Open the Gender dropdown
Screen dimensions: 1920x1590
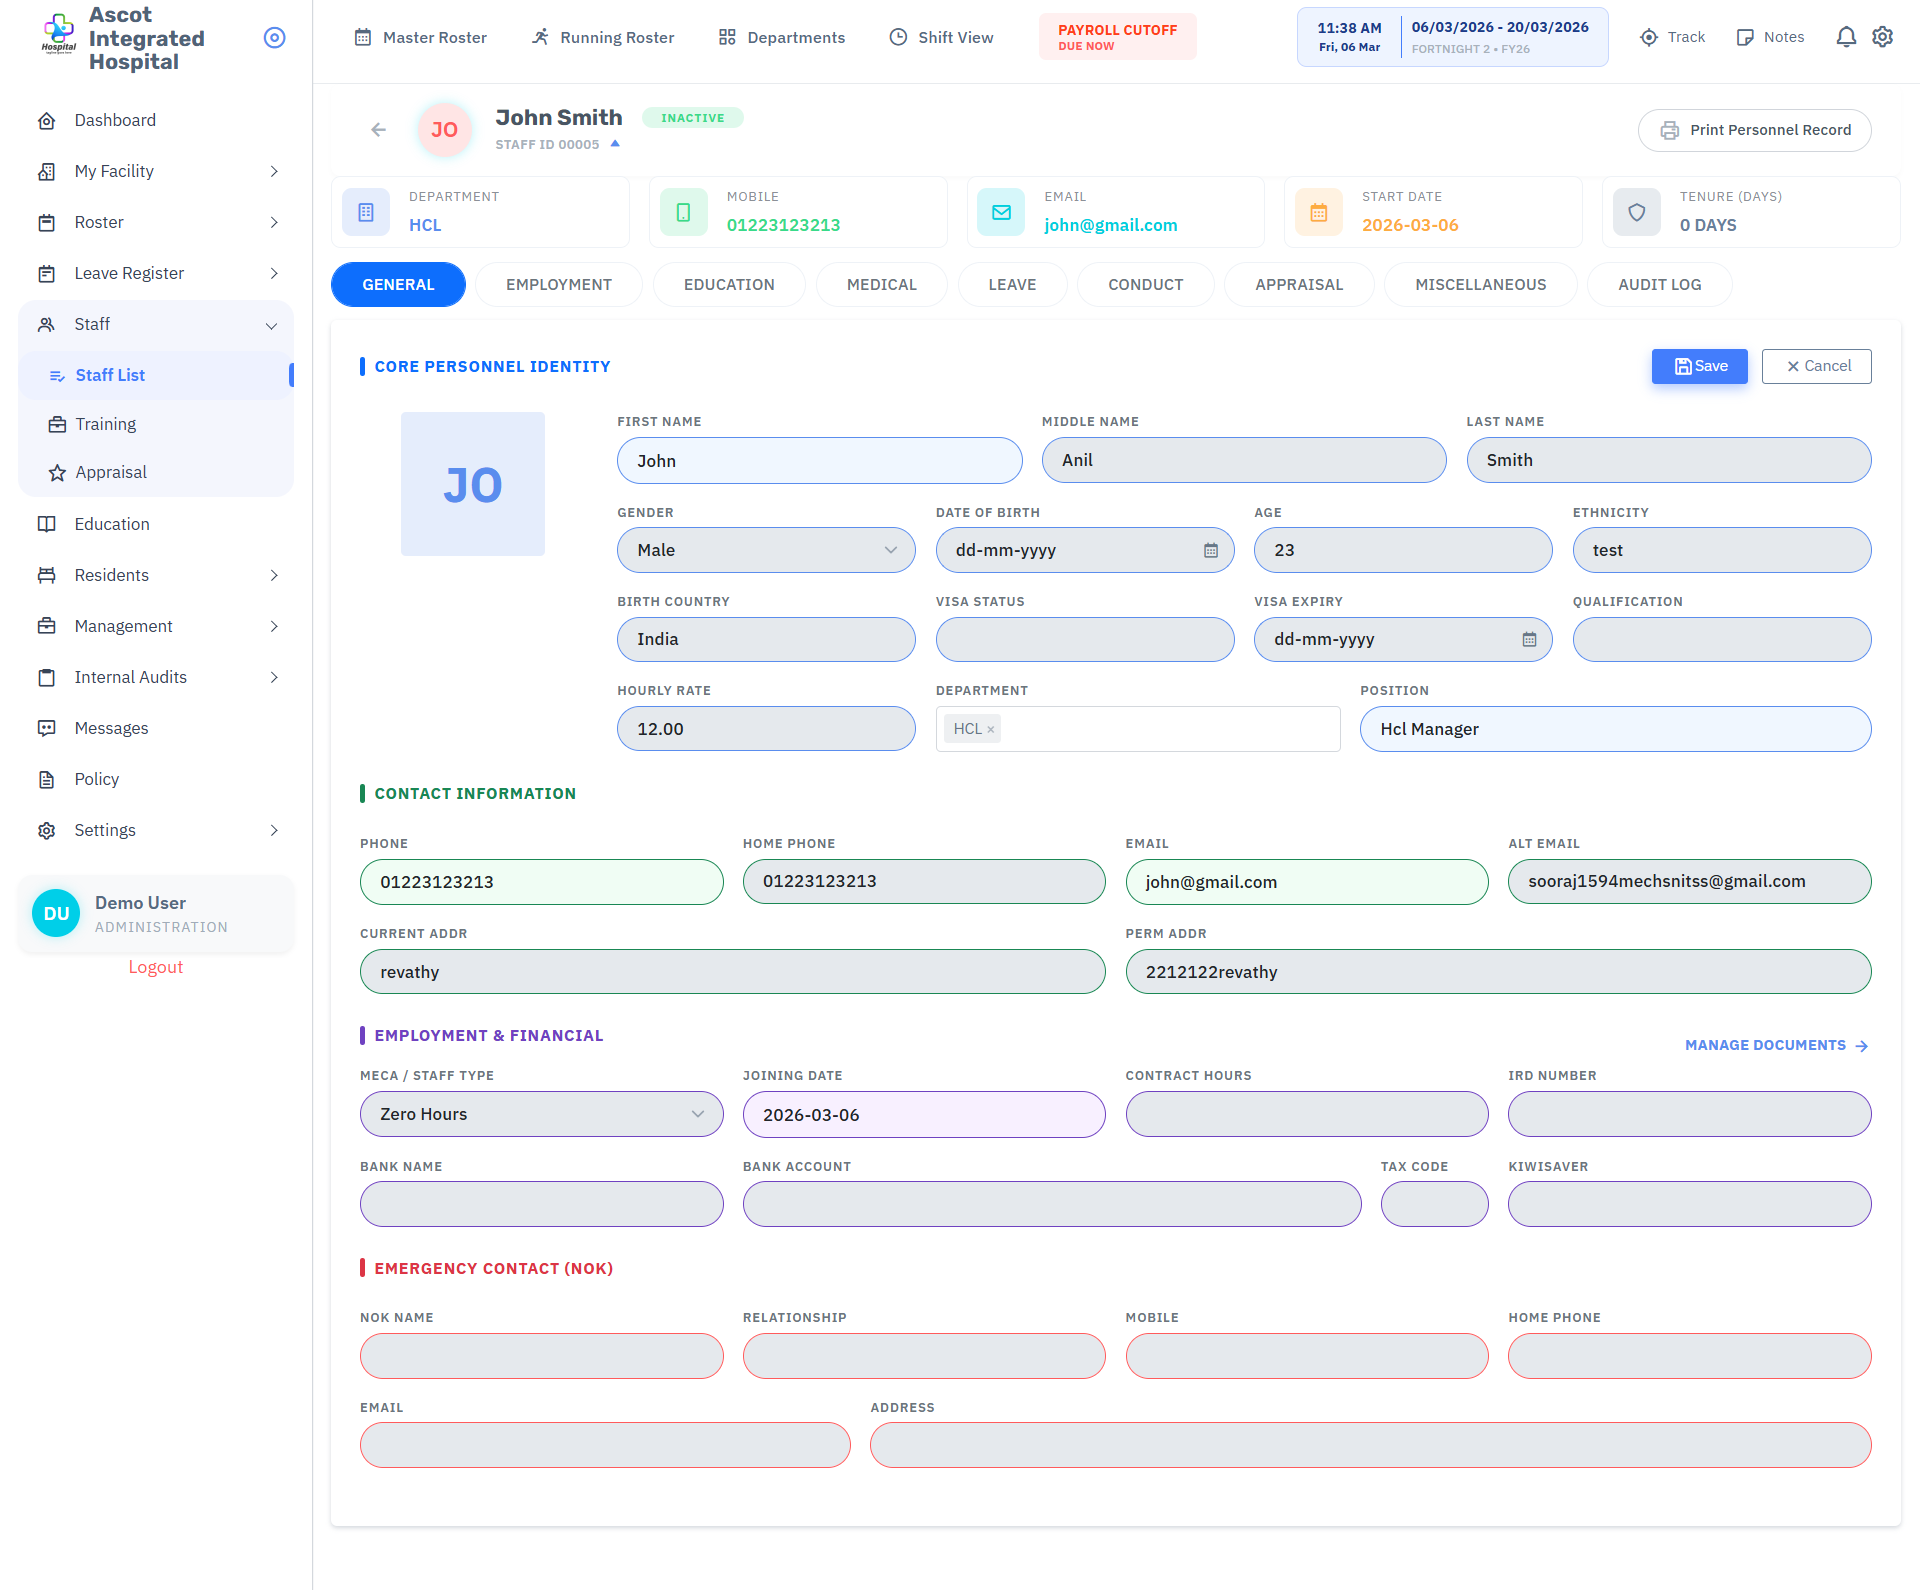point(766,551)
